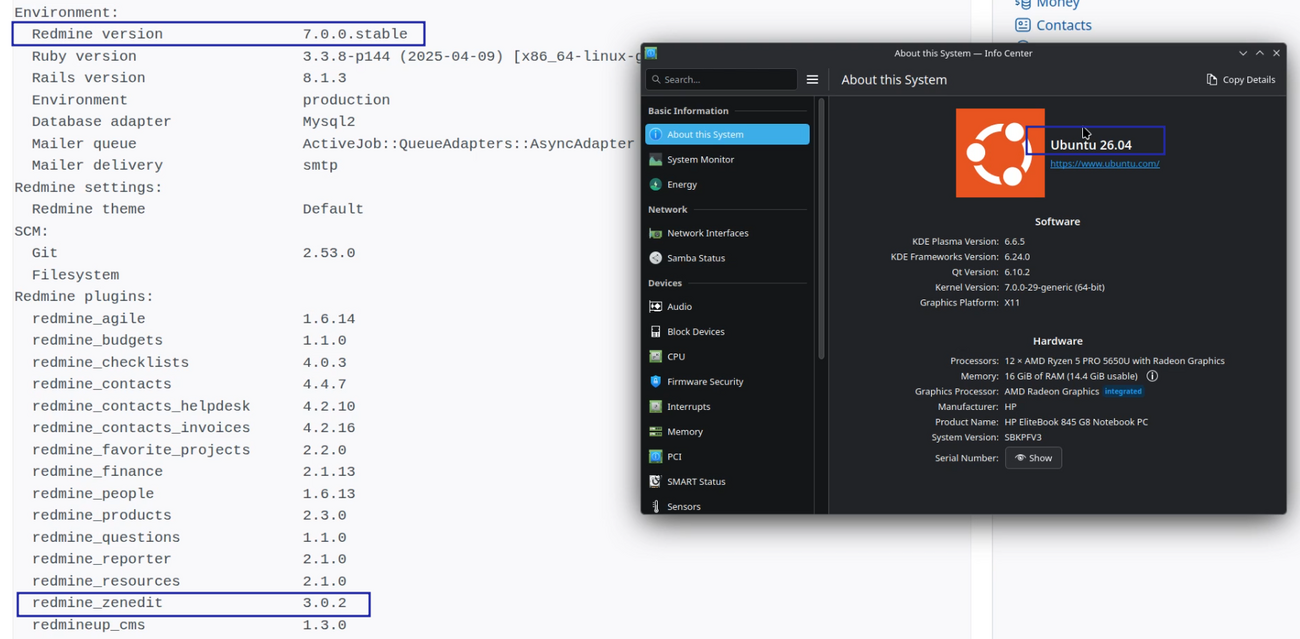Click the Contacts icon in Redmine sidebar
The image size is (1300, 639).
point(1022,25)
